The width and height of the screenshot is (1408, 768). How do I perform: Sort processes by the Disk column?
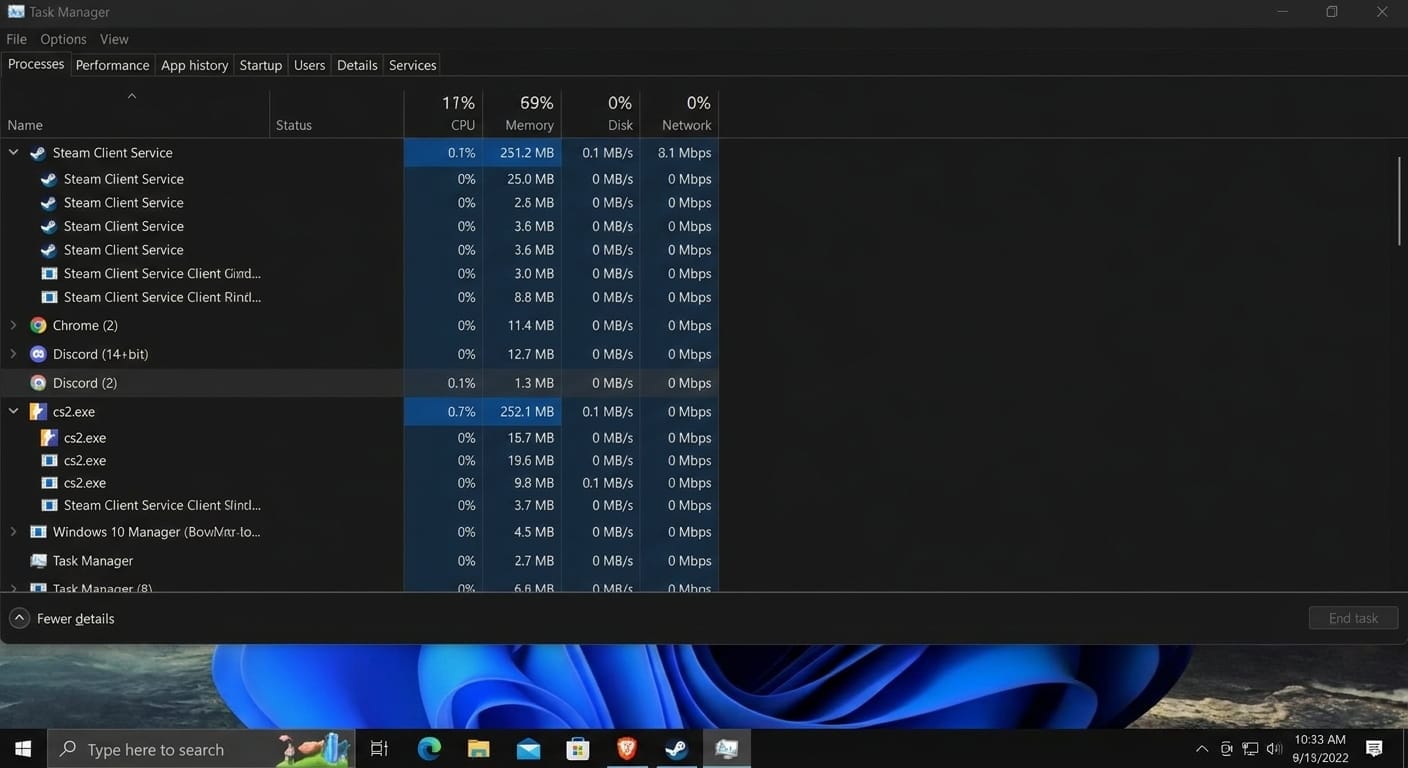[x=601, y=114]
